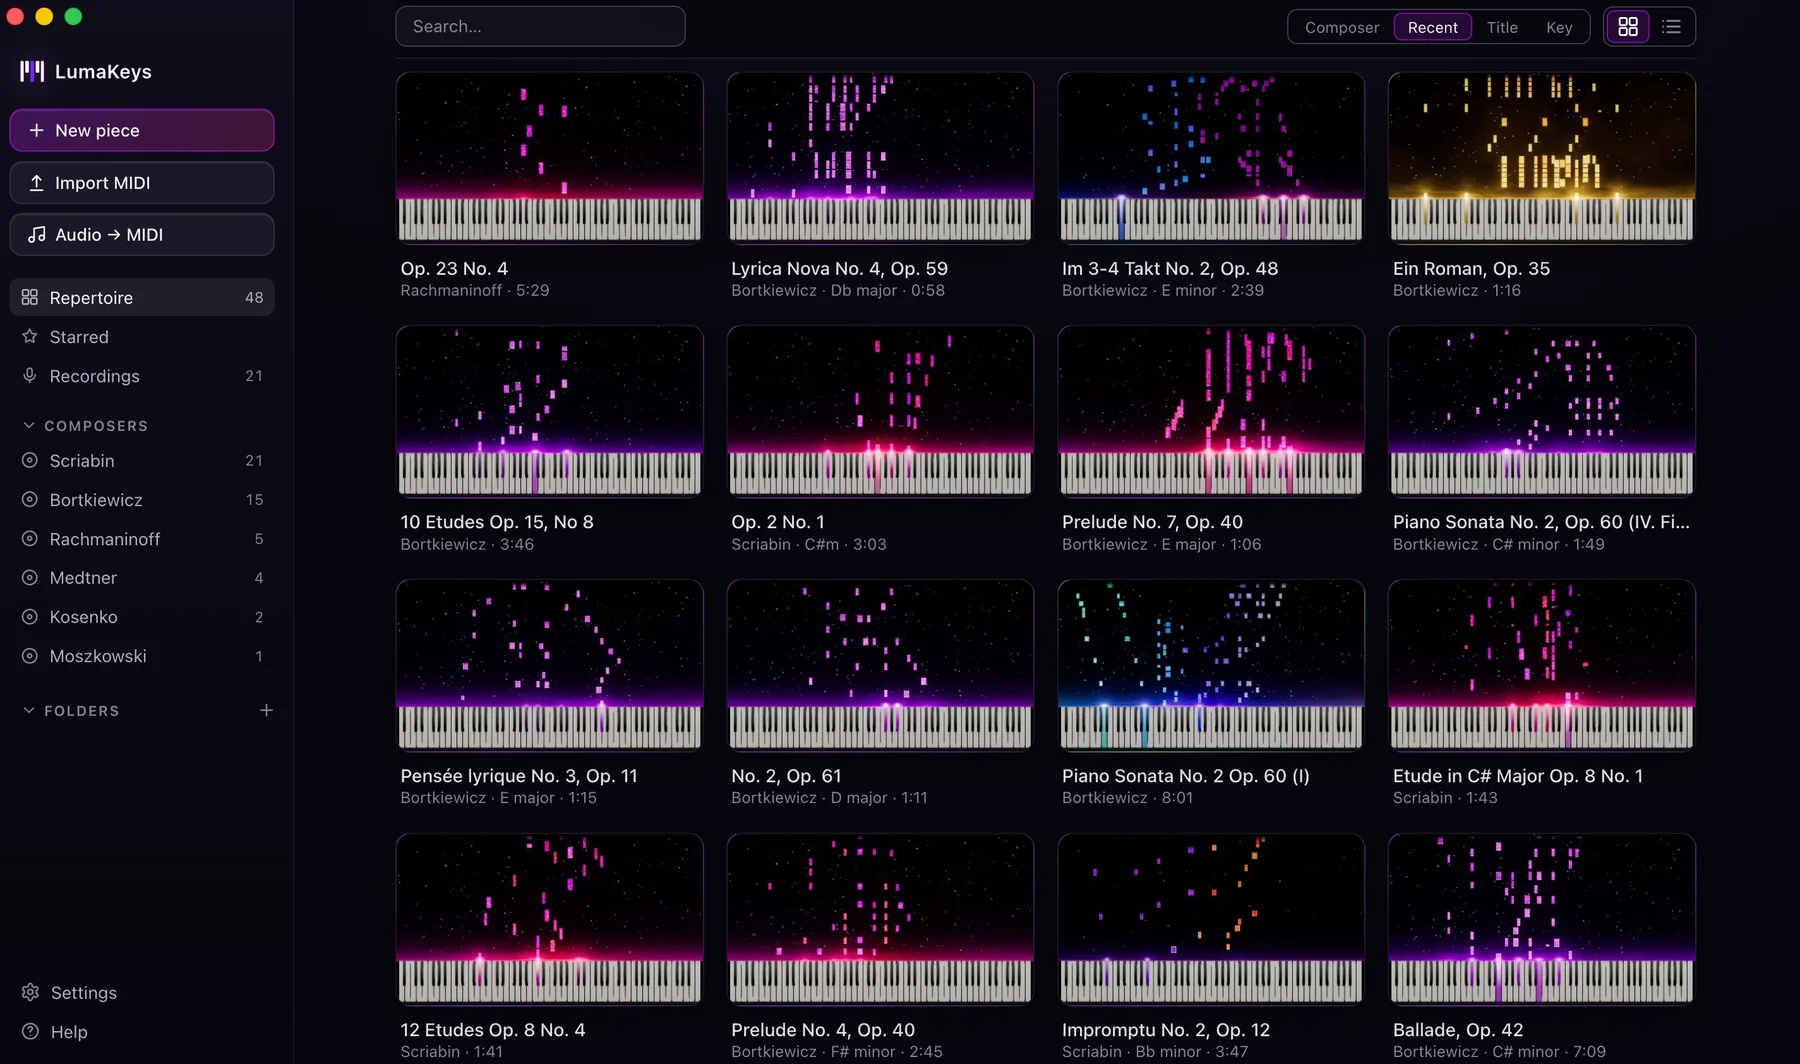
Task: Filter by composer Medtner
Action: (x=142, y=577)
